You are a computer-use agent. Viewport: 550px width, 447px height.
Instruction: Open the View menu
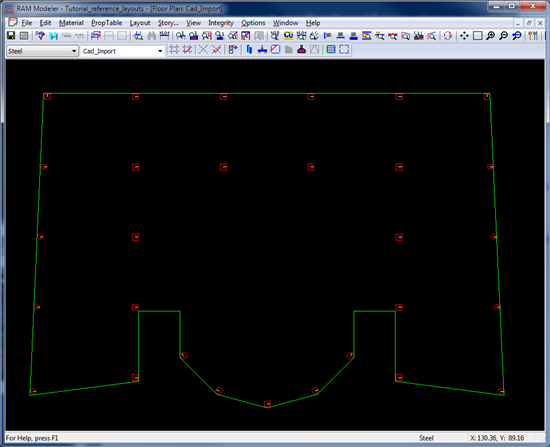coord(193,23)
